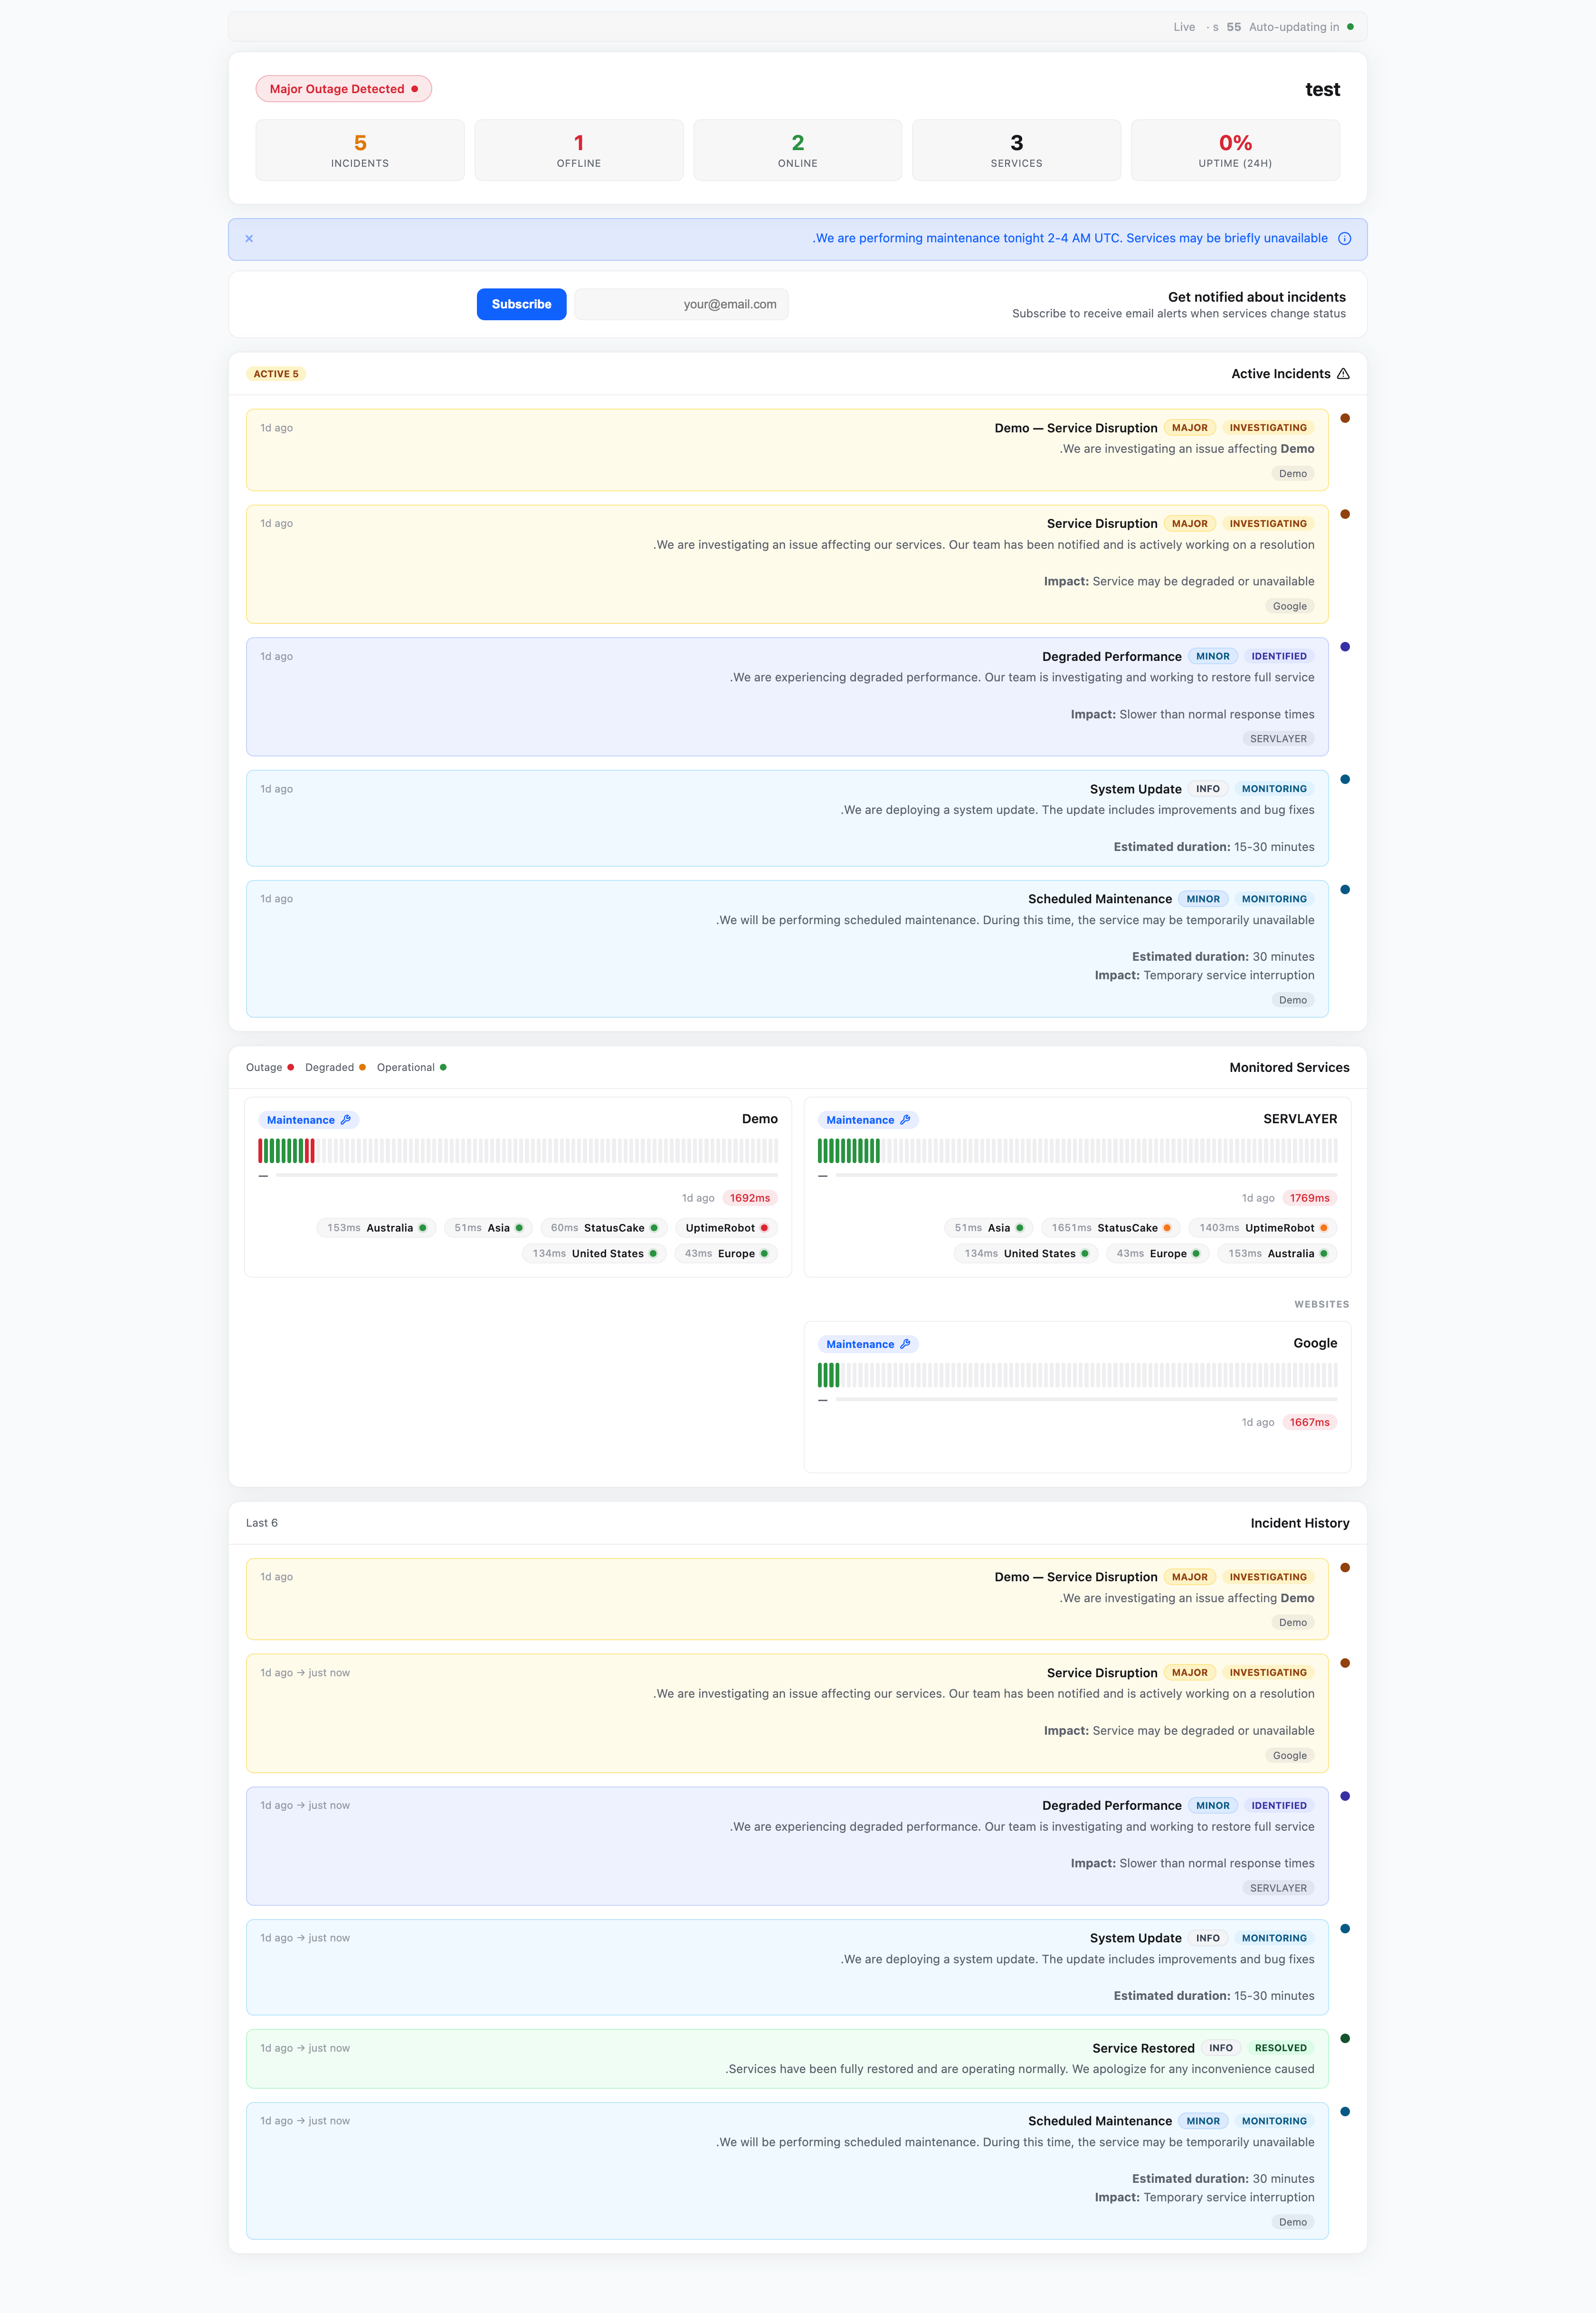Click the wrench icon on SERVLAYER Maintenance badge
The height and width of the screenshot is (2313, 1596).
click(905, 1120)
